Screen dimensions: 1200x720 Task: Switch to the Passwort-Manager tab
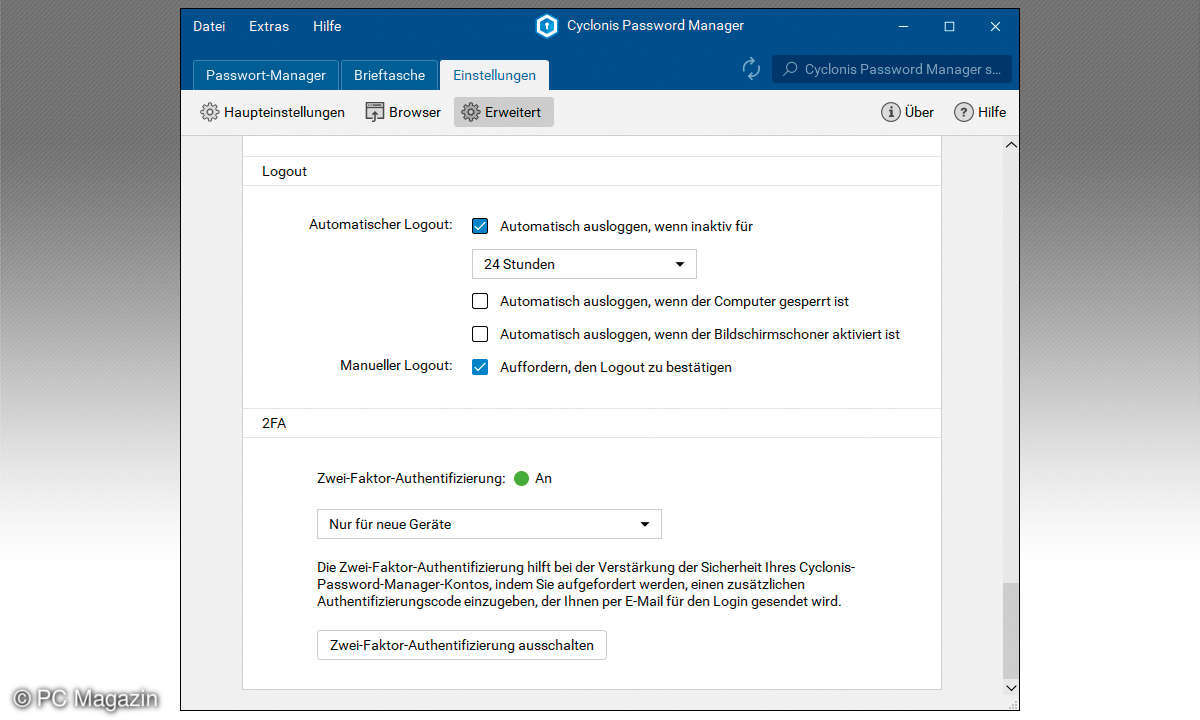click(266, 75)
